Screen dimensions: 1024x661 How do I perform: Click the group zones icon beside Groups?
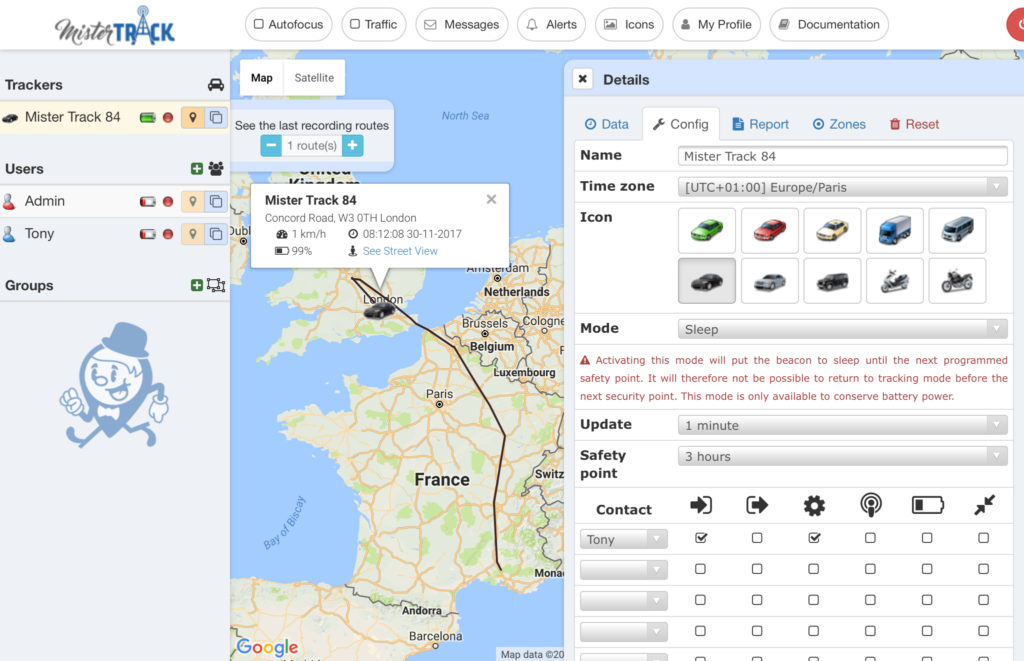pyautogui.click(x=216, y=285)
